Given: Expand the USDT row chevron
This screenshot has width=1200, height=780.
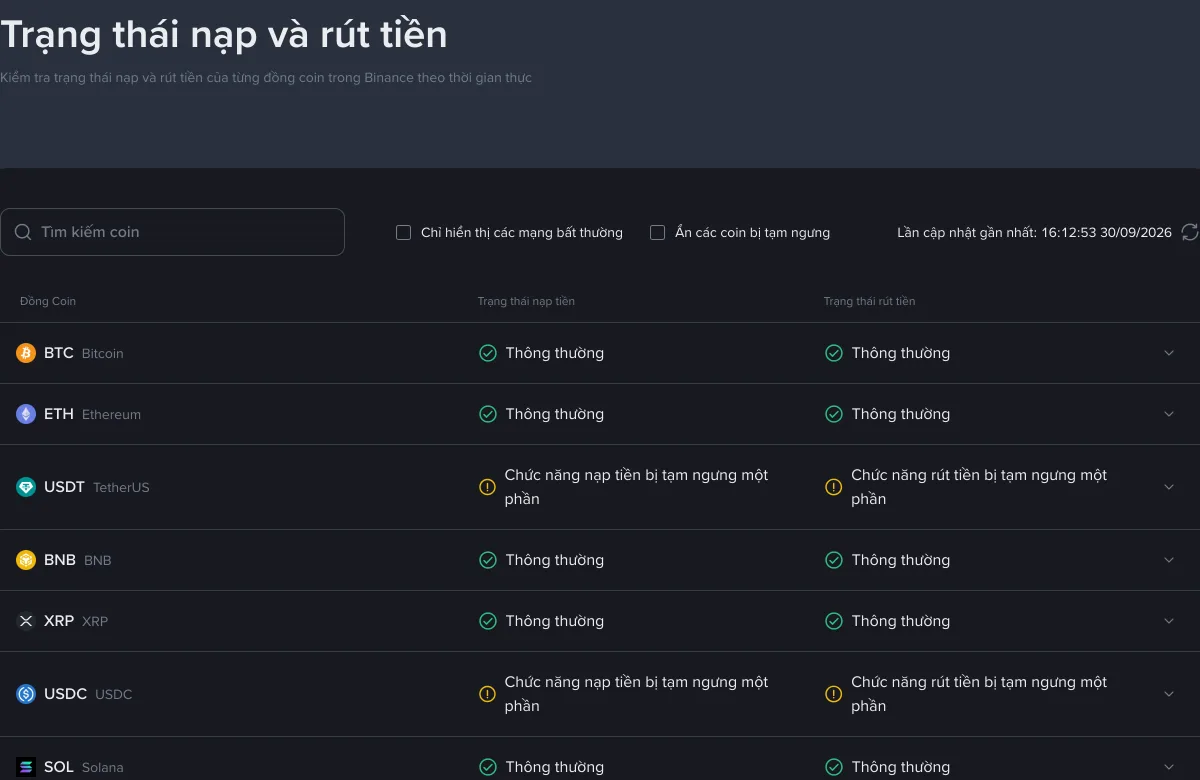Looking at the screenshot, I should point(1169,487).
